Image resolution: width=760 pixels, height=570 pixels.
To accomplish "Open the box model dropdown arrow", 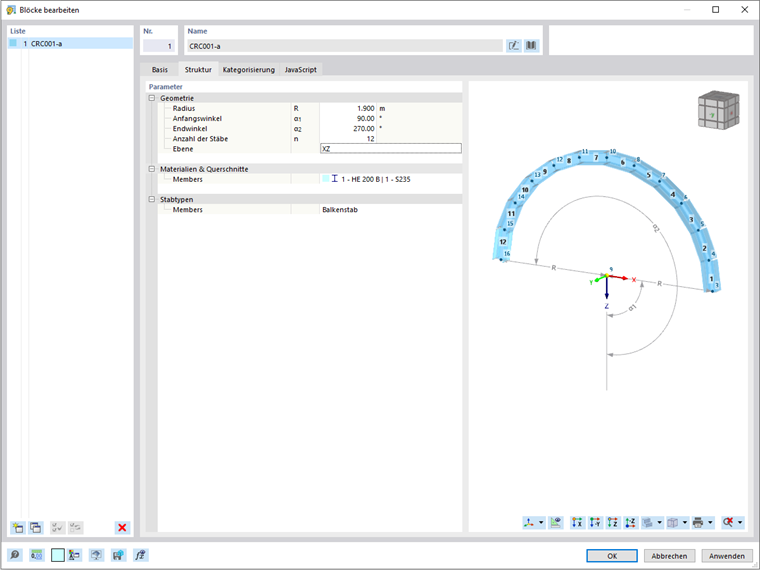I will point(685,522).
